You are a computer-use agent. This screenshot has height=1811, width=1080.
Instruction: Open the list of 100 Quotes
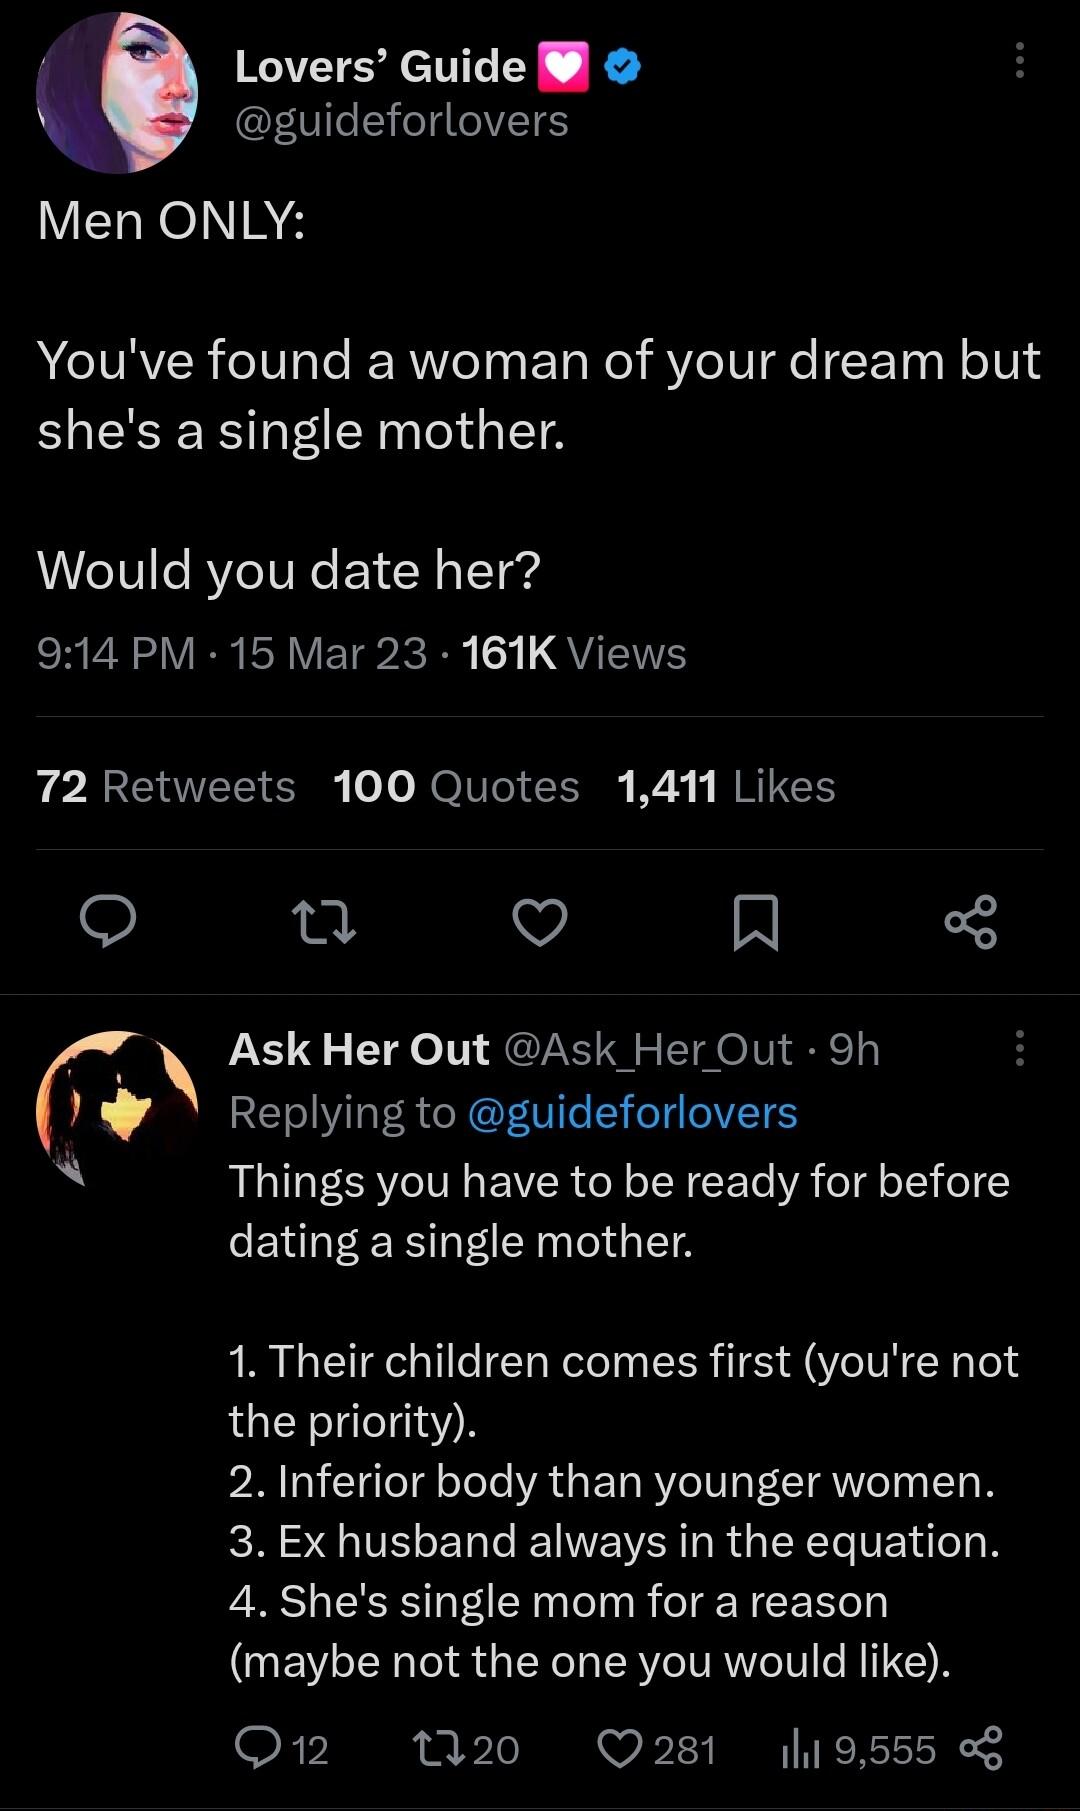(x=459, y=786)
